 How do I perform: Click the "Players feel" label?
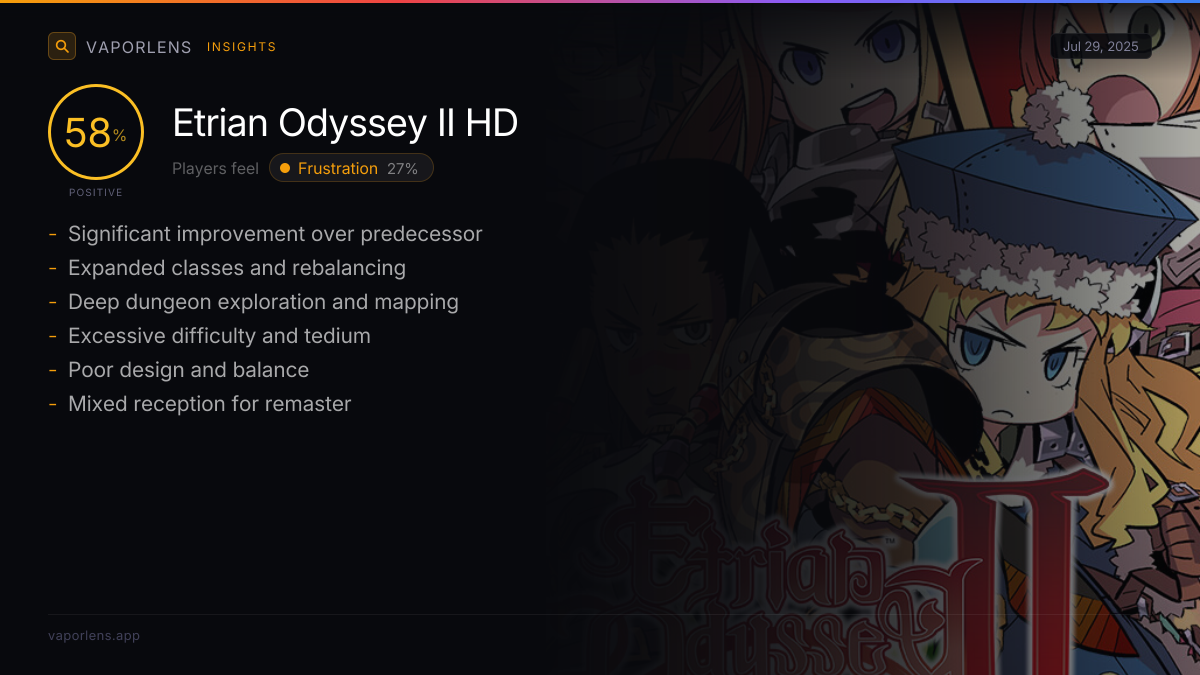[215, 168]
